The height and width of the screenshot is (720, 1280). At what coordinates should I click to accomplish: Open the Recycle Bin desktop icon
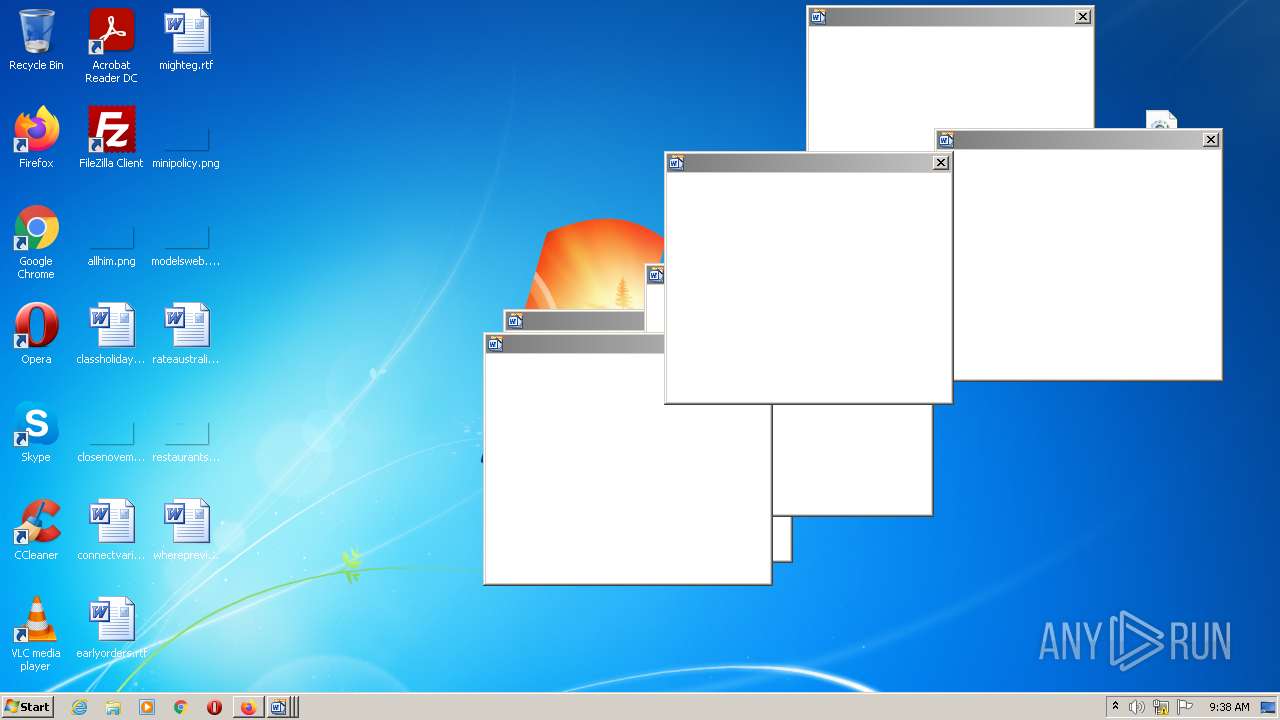coord(36,40)
